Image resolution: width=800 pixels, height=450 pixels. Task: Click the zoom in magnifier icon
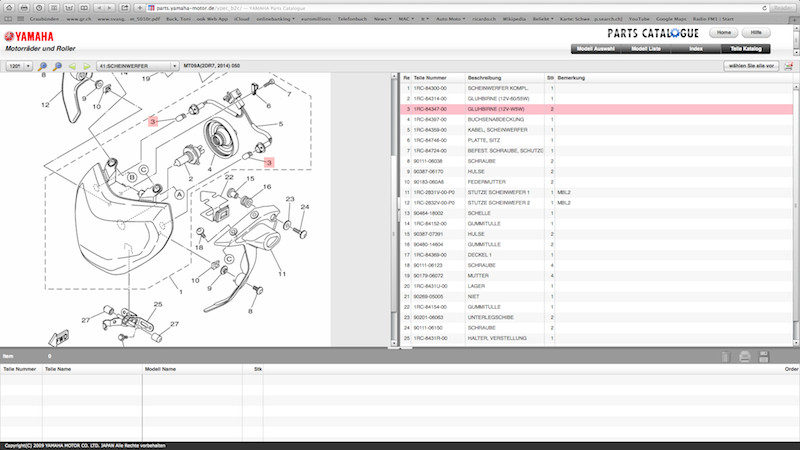click(42, 66)
